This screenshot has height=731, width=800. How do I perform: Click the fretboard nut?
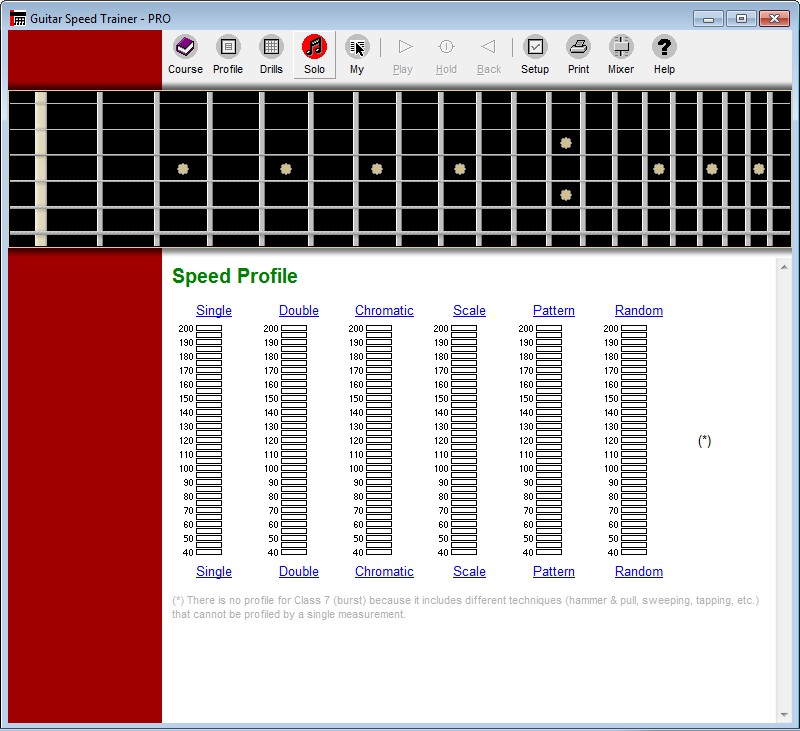[41, 169]
